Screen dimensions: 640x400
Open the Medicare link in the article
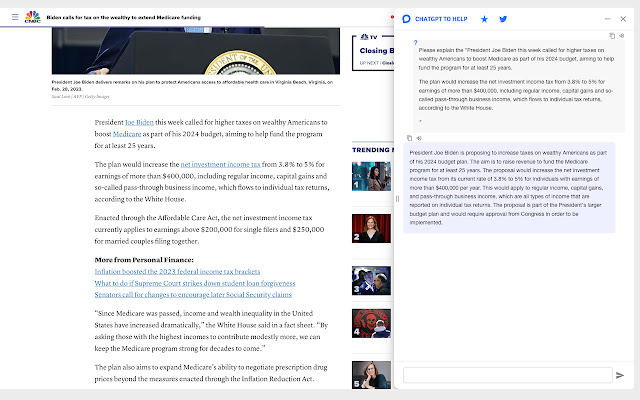[x=127, y=134]
